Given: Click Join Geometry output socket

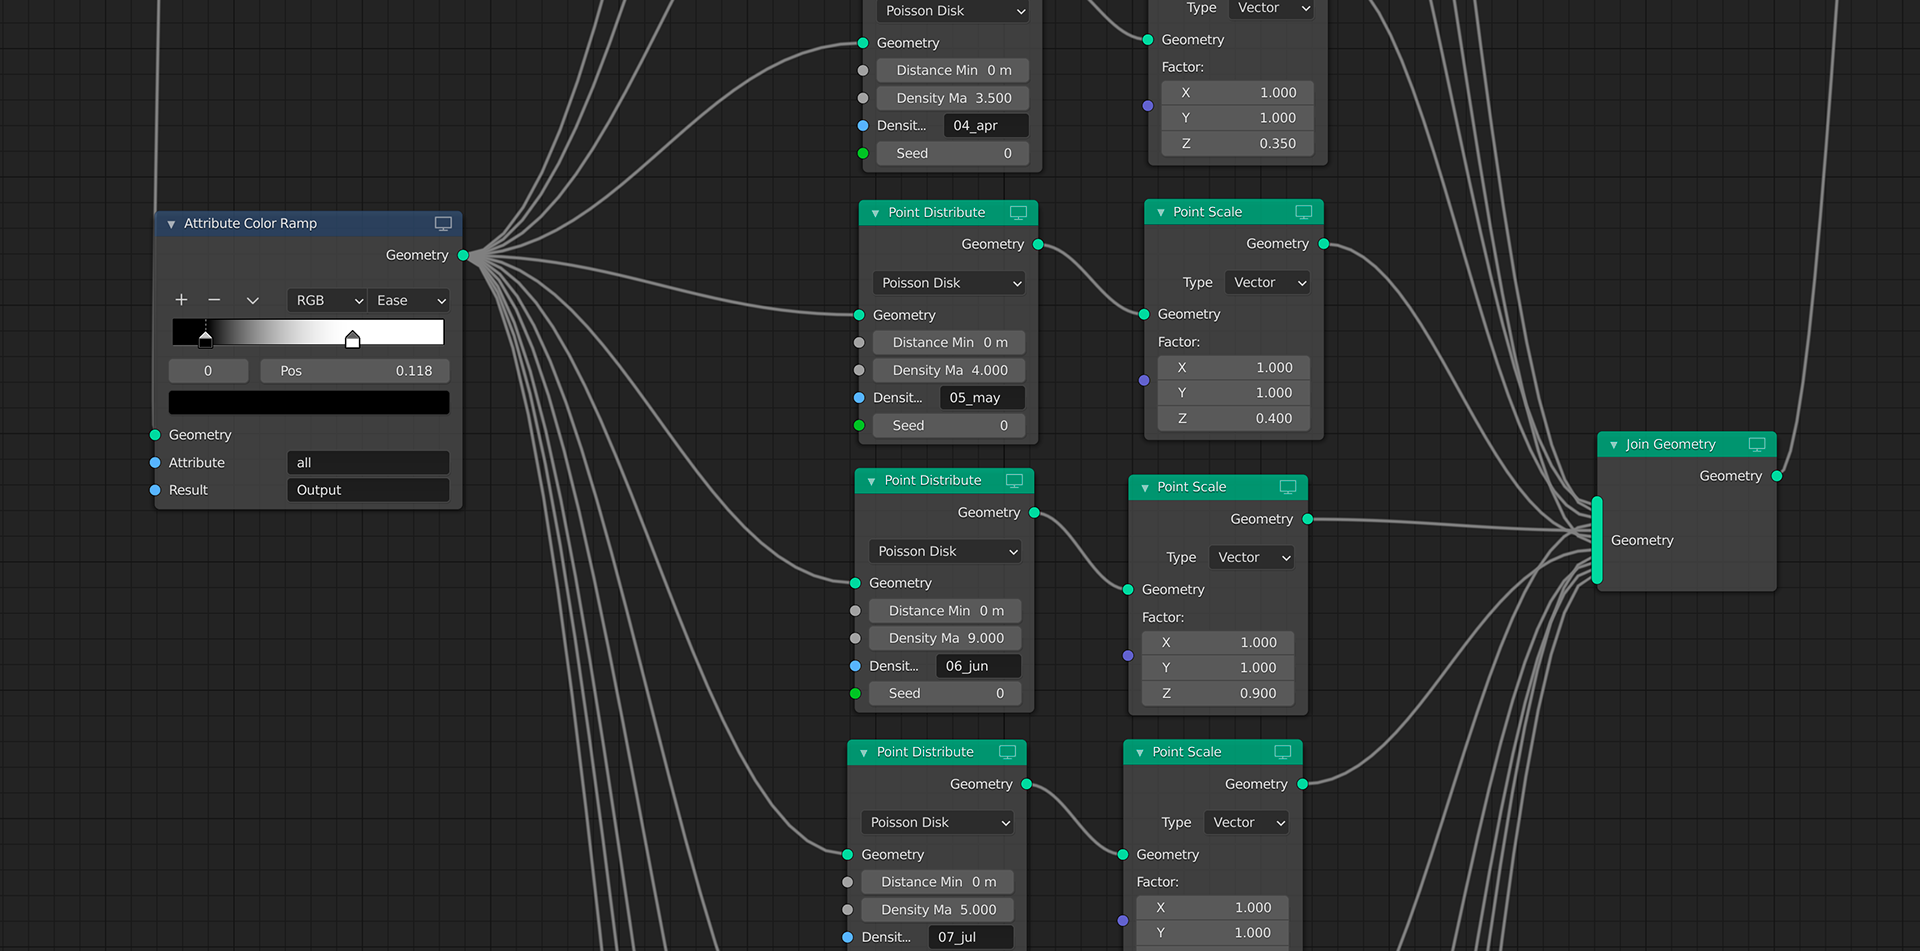Looking at the screenshot, I should coord(1777,476).
